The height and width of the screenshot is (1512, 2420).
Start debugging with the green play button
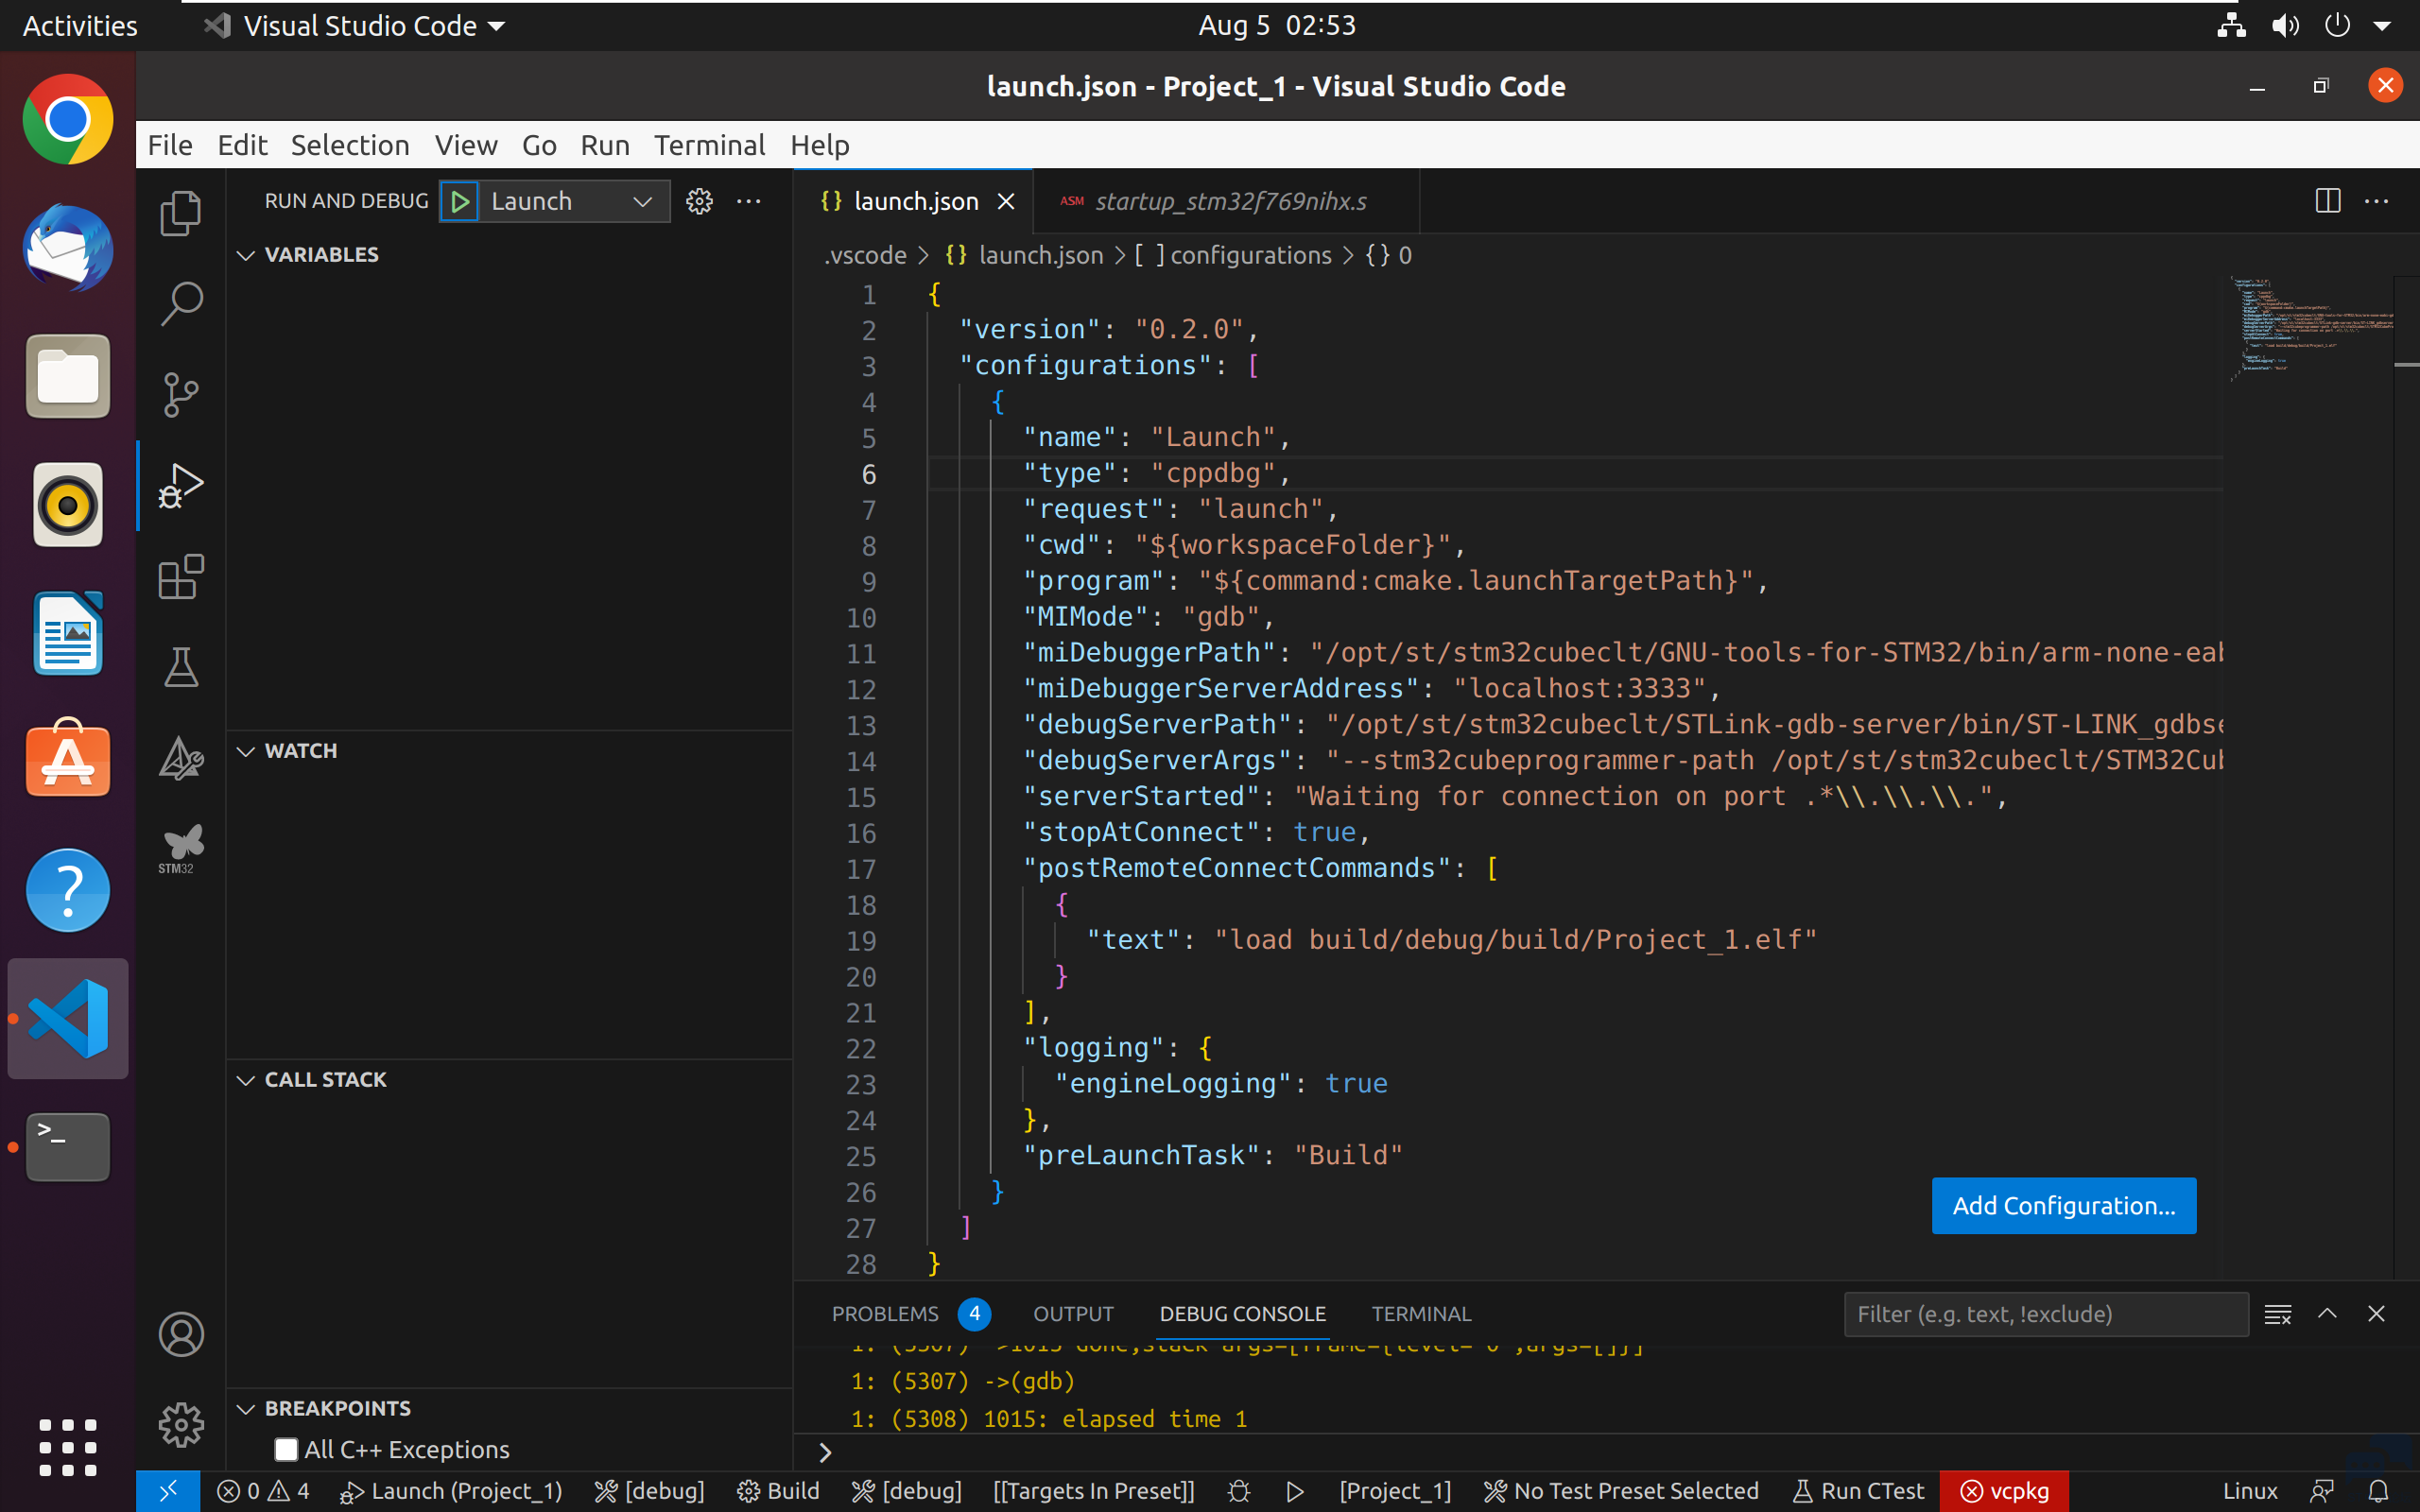point(460,202)
